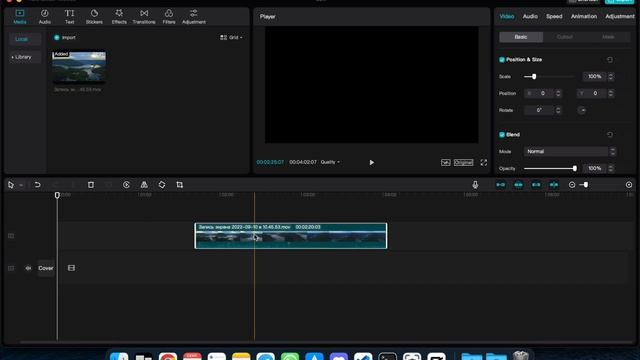Open the Crop tool
The height and width of the screenshot is (360, 640).
coord(180,185)
